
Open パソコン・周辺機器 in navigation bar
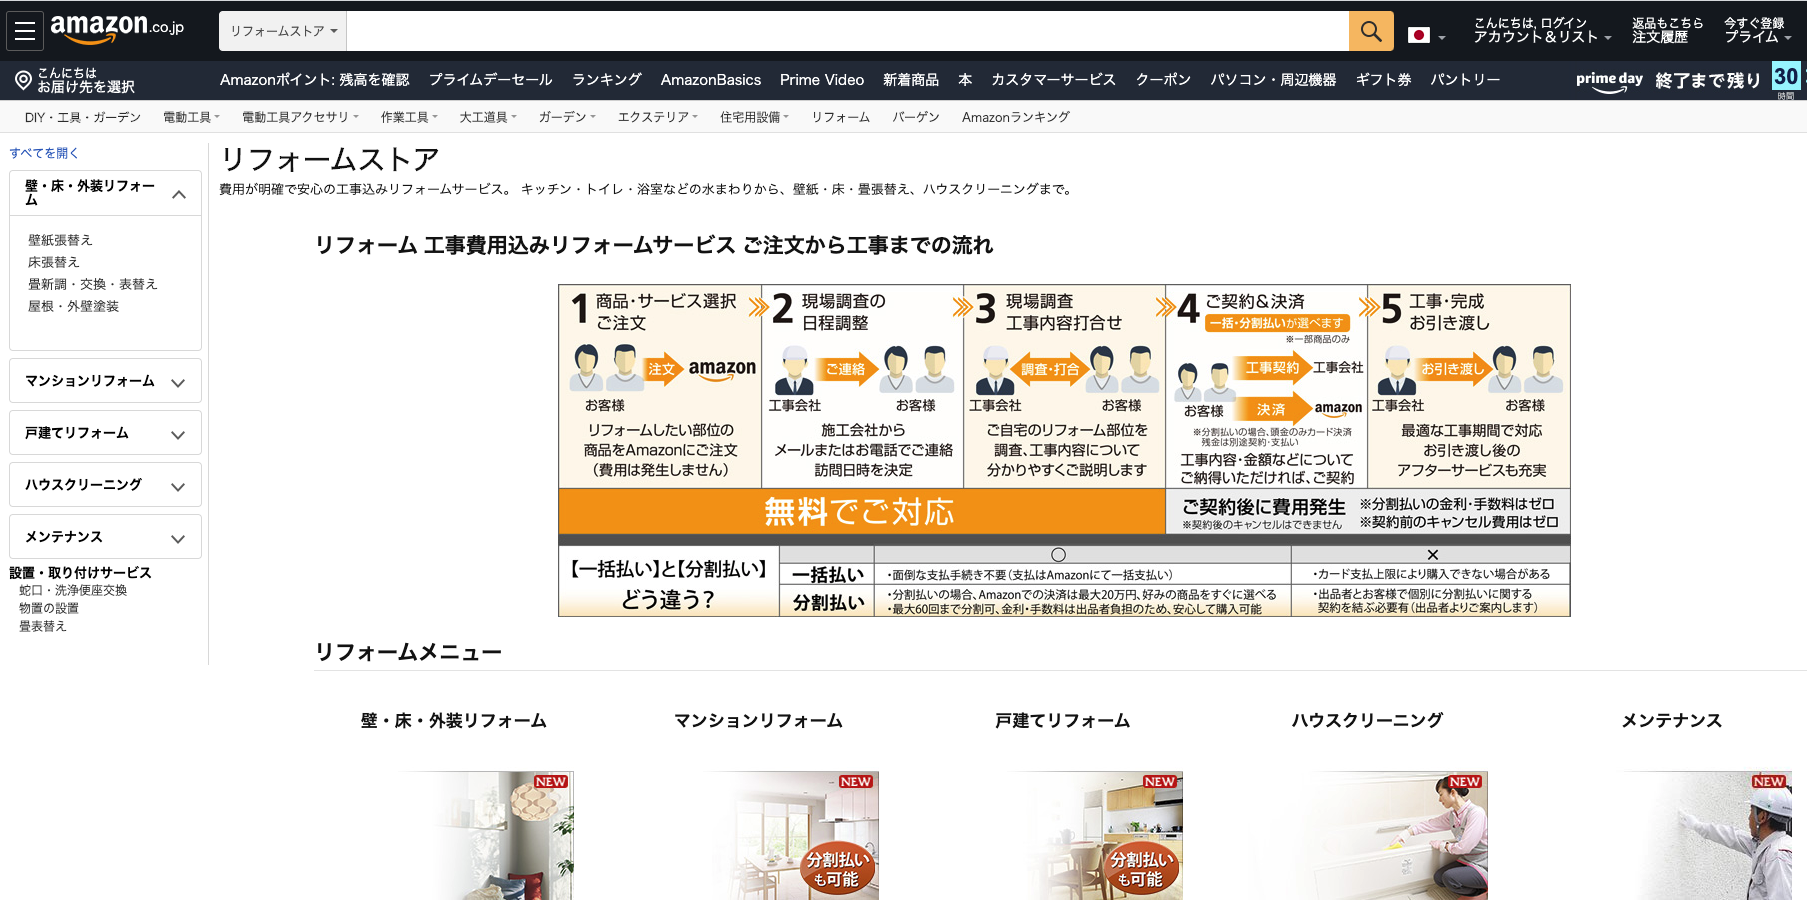tap(1273, 79)
